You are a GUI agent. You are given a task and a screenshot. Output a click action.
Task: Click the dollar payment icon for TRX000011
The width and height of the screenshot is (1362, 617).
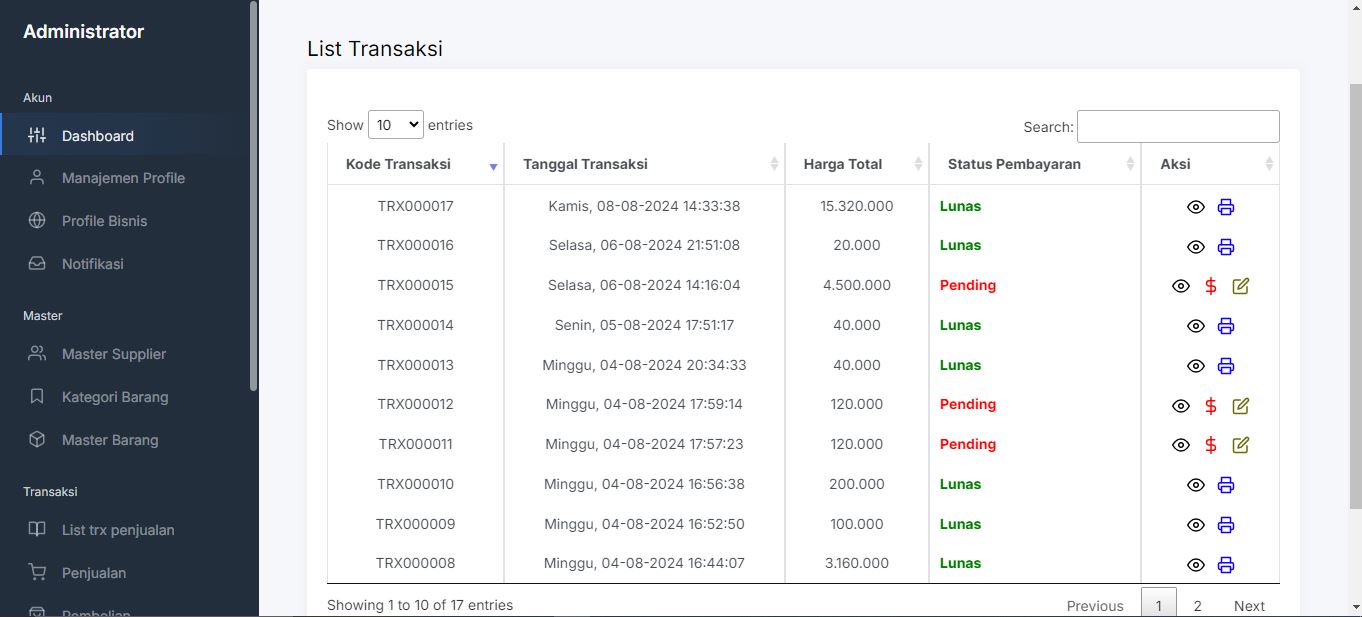coord(1211,445)
